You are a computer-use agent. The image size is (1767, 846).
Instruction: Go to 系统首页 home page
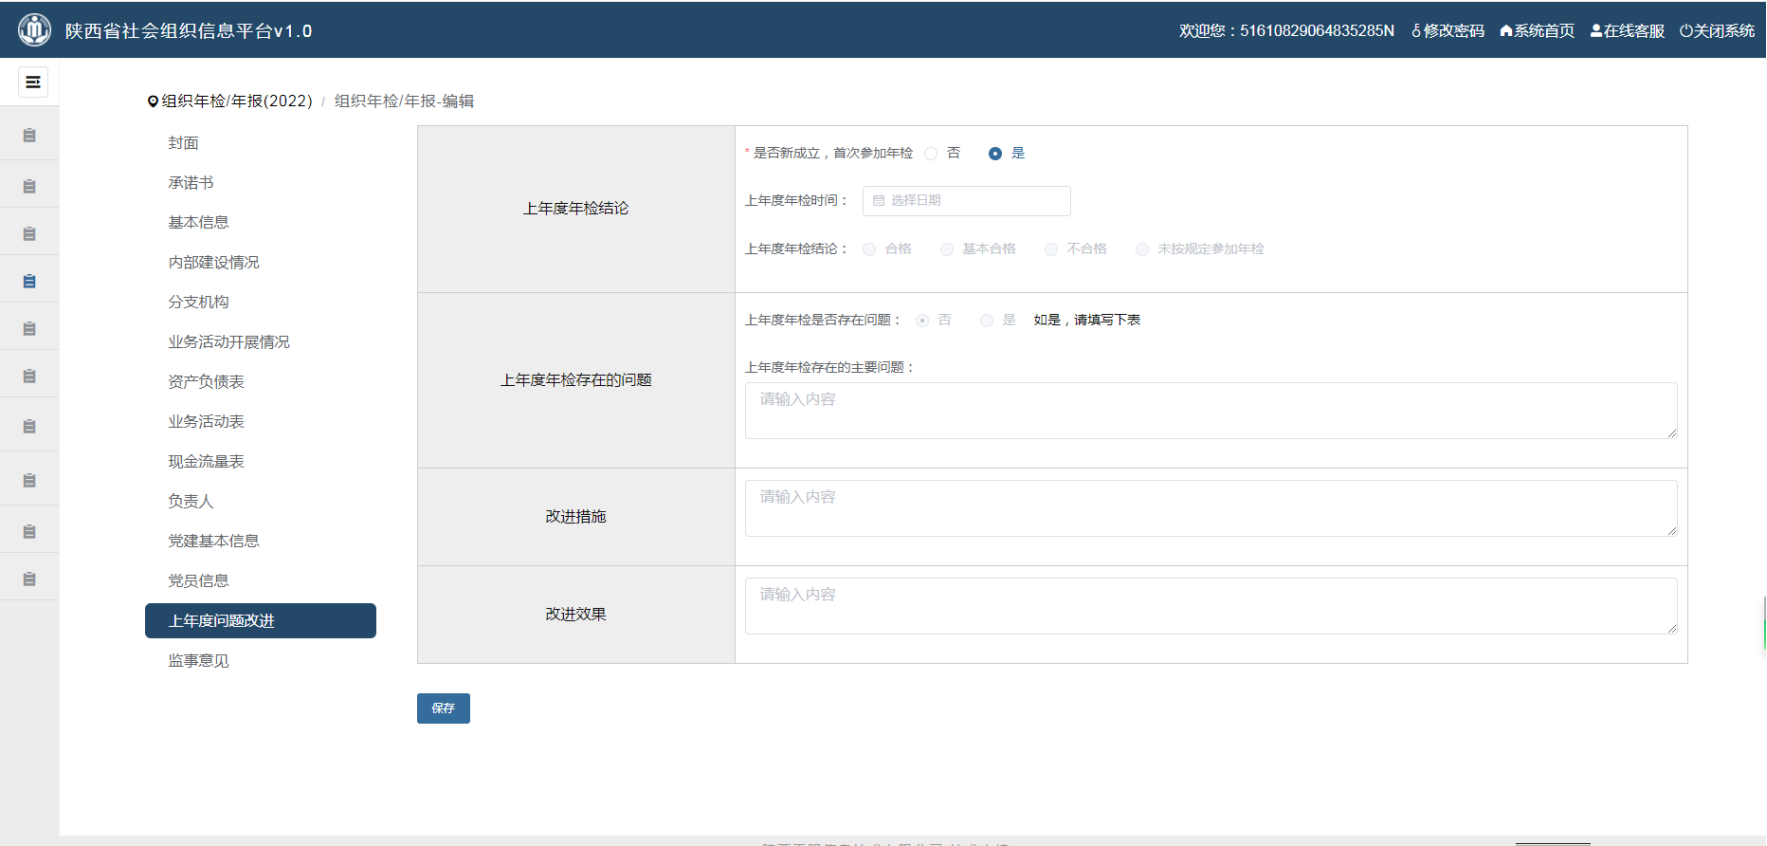pos(1537,31)
